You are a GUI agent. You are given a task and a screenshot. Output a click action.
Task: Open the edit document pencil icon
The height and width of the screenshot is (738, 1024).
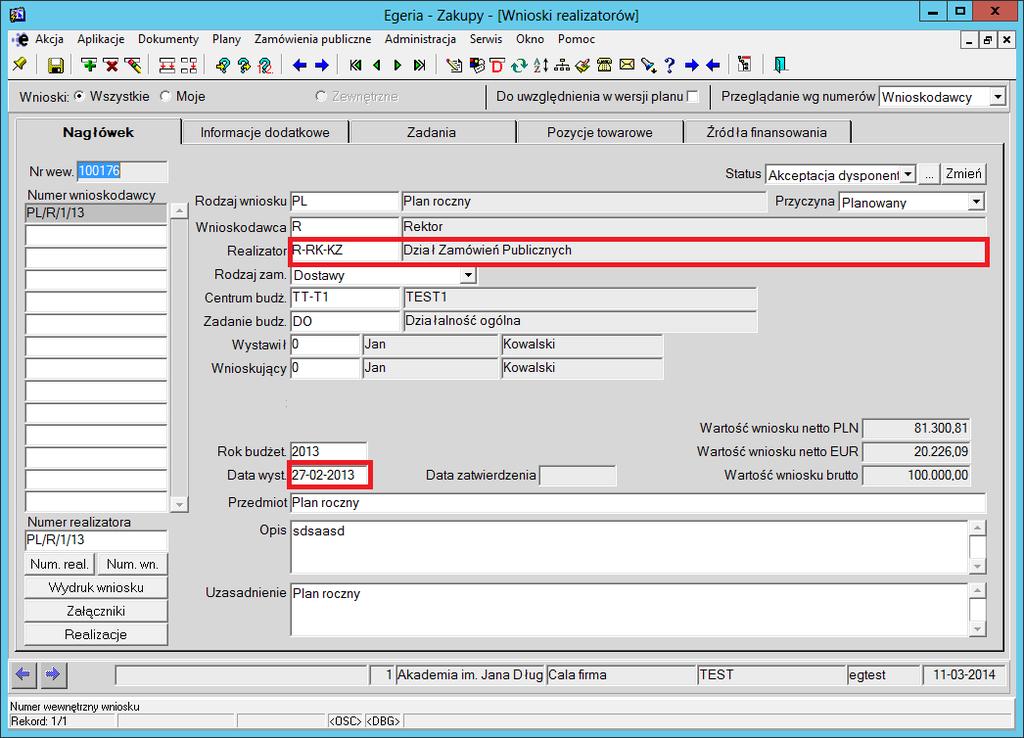(454, 65)
